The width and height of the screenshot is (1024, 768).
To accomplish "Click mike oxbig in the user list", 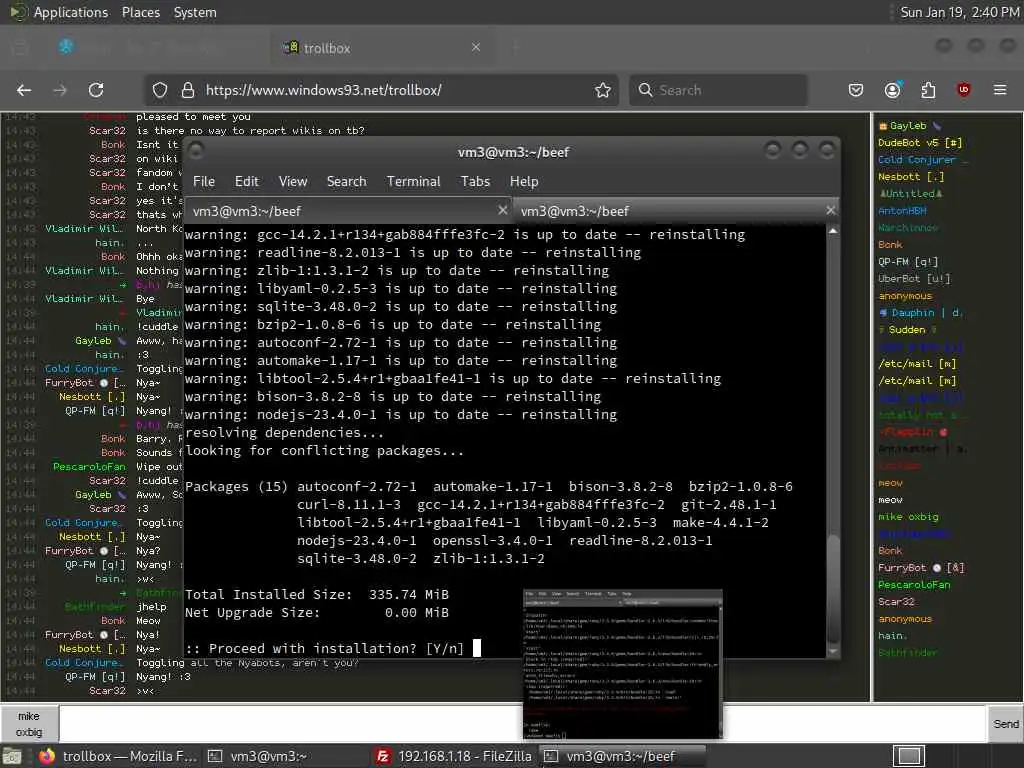I will click(908, 517).
